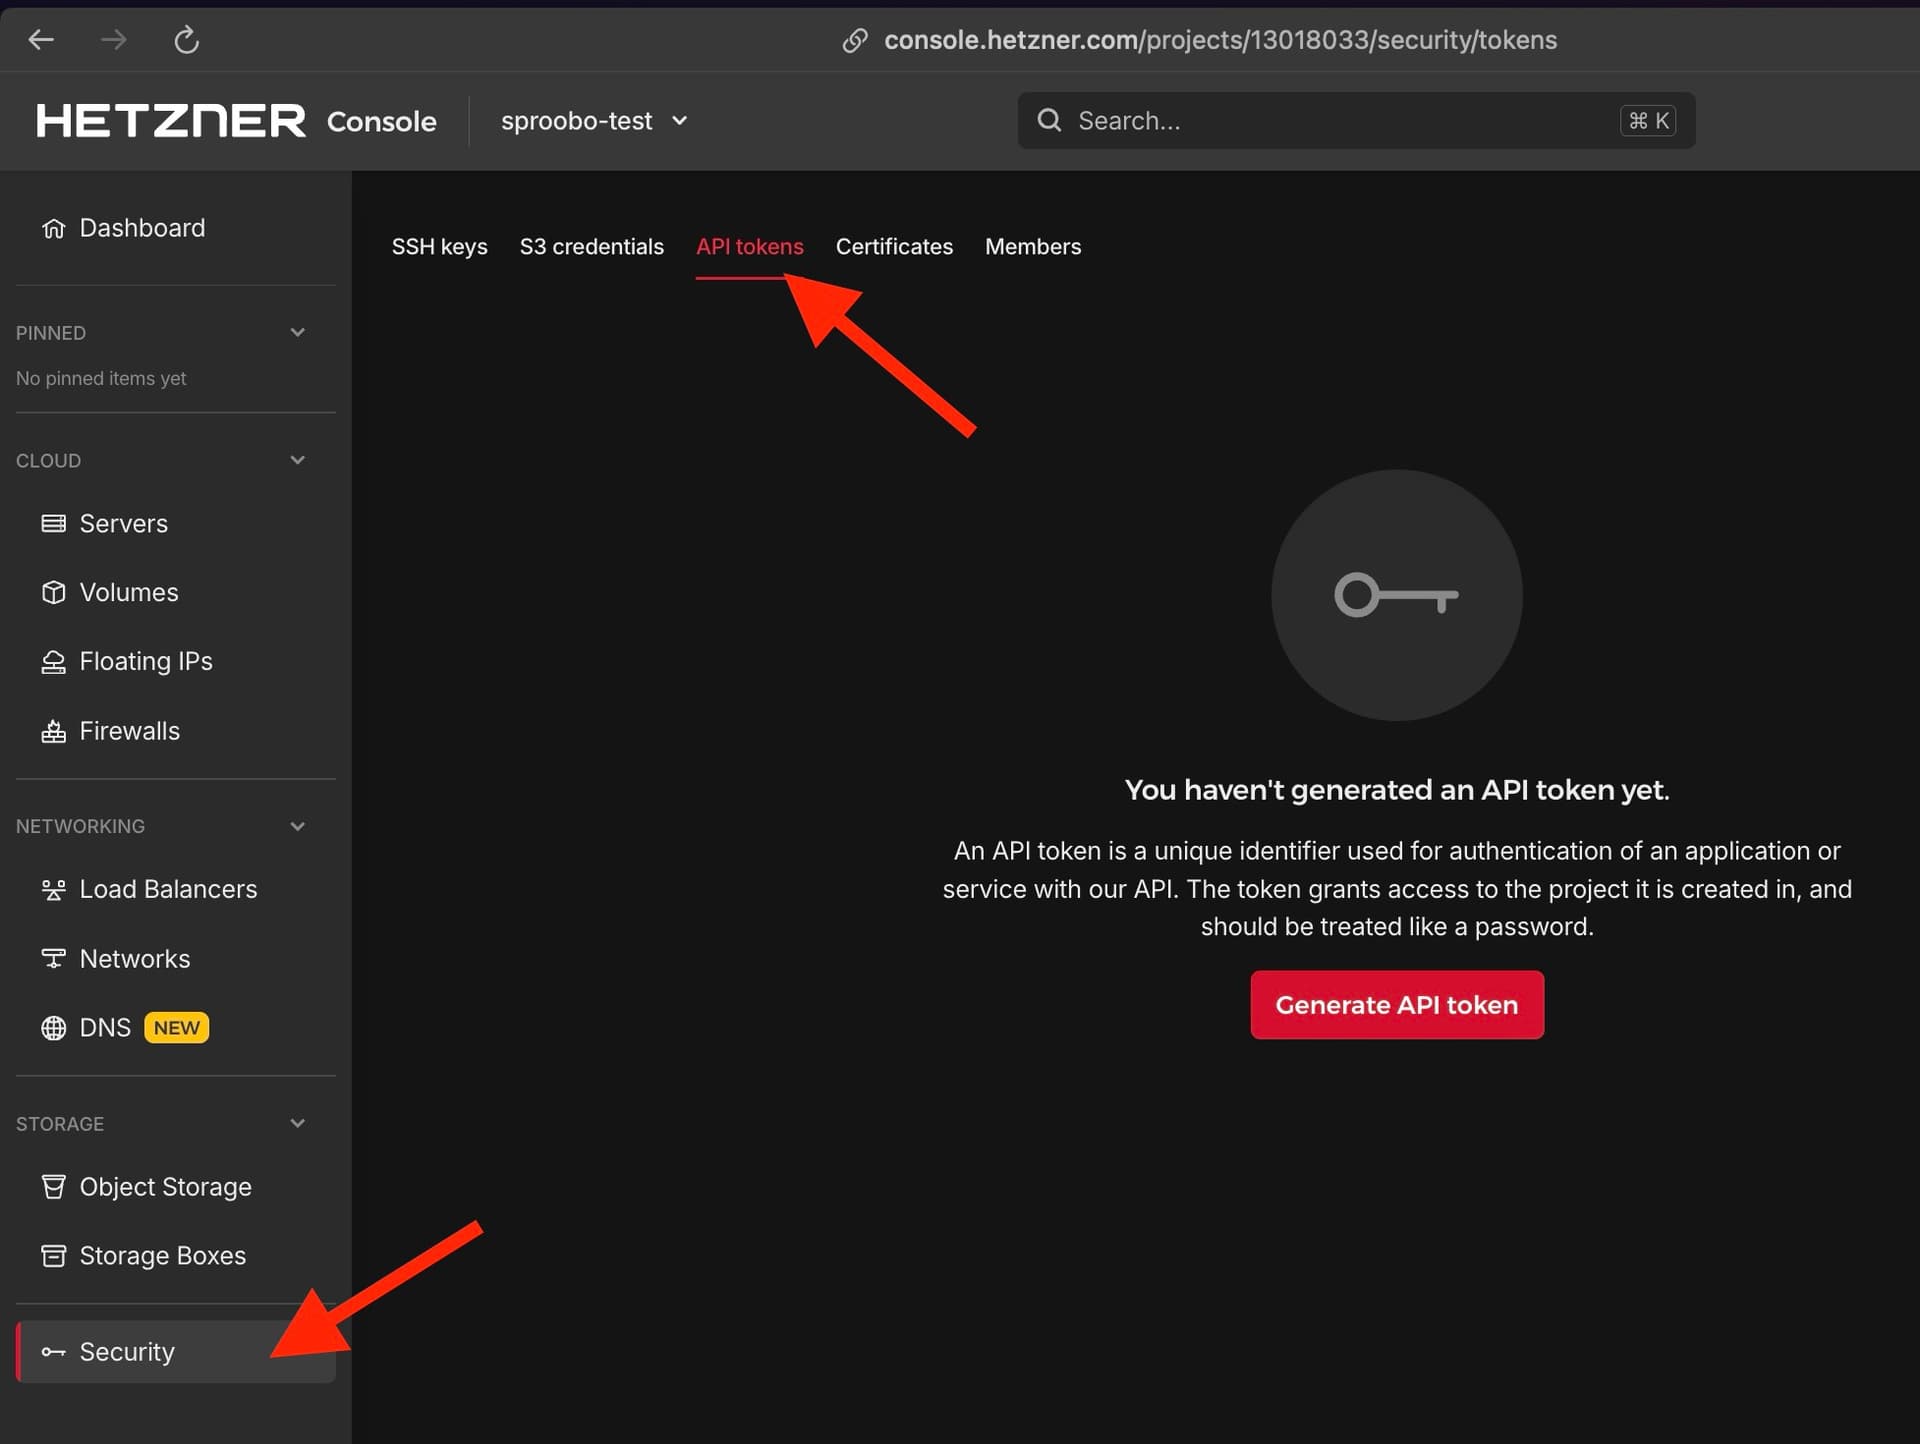Click the ⌘ K shortcut badge
Viewport: 1920px width, 1444px height.
(1648, 121)
